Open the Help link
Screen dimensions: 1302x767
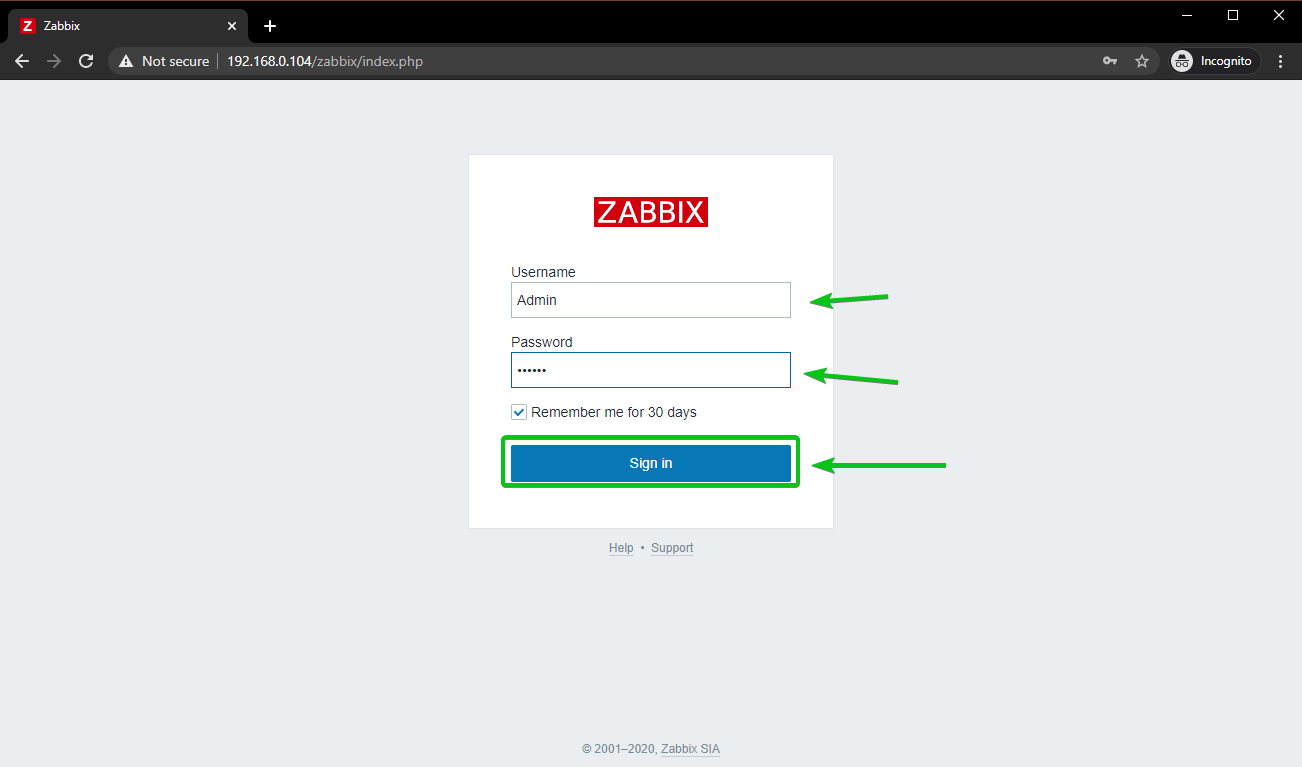(621, 548)
